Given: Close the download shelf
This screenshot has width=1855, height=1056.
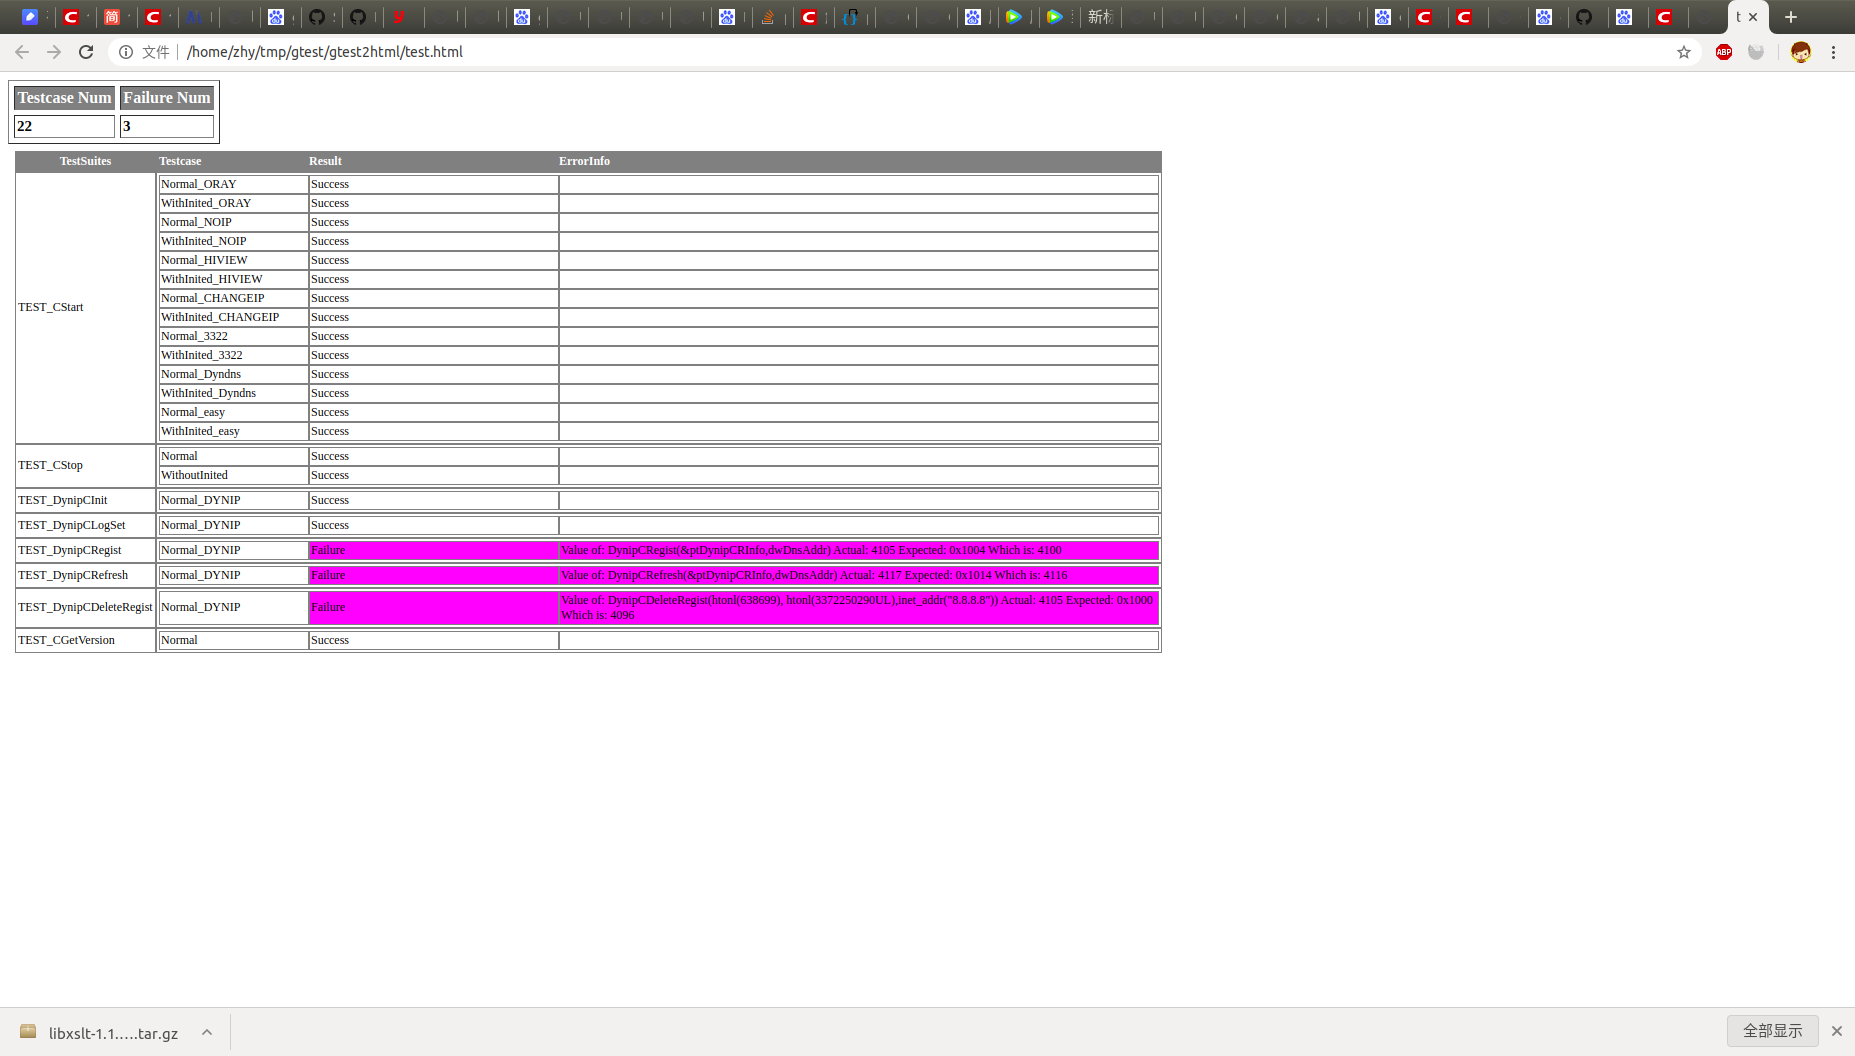Looking at the screenshot, I should [x=1837, y=1031].
